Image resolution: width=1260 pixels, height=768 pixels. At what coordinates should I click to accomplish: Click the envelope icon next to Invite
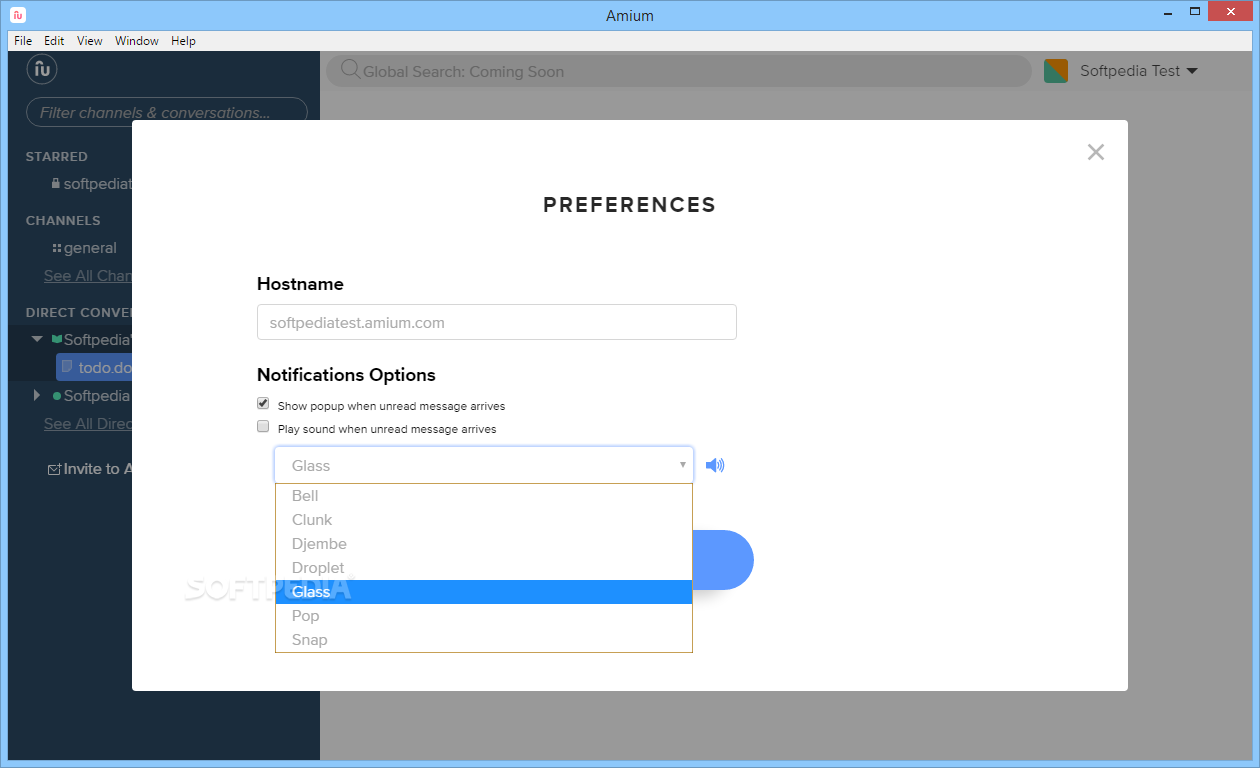coord(54,469)
